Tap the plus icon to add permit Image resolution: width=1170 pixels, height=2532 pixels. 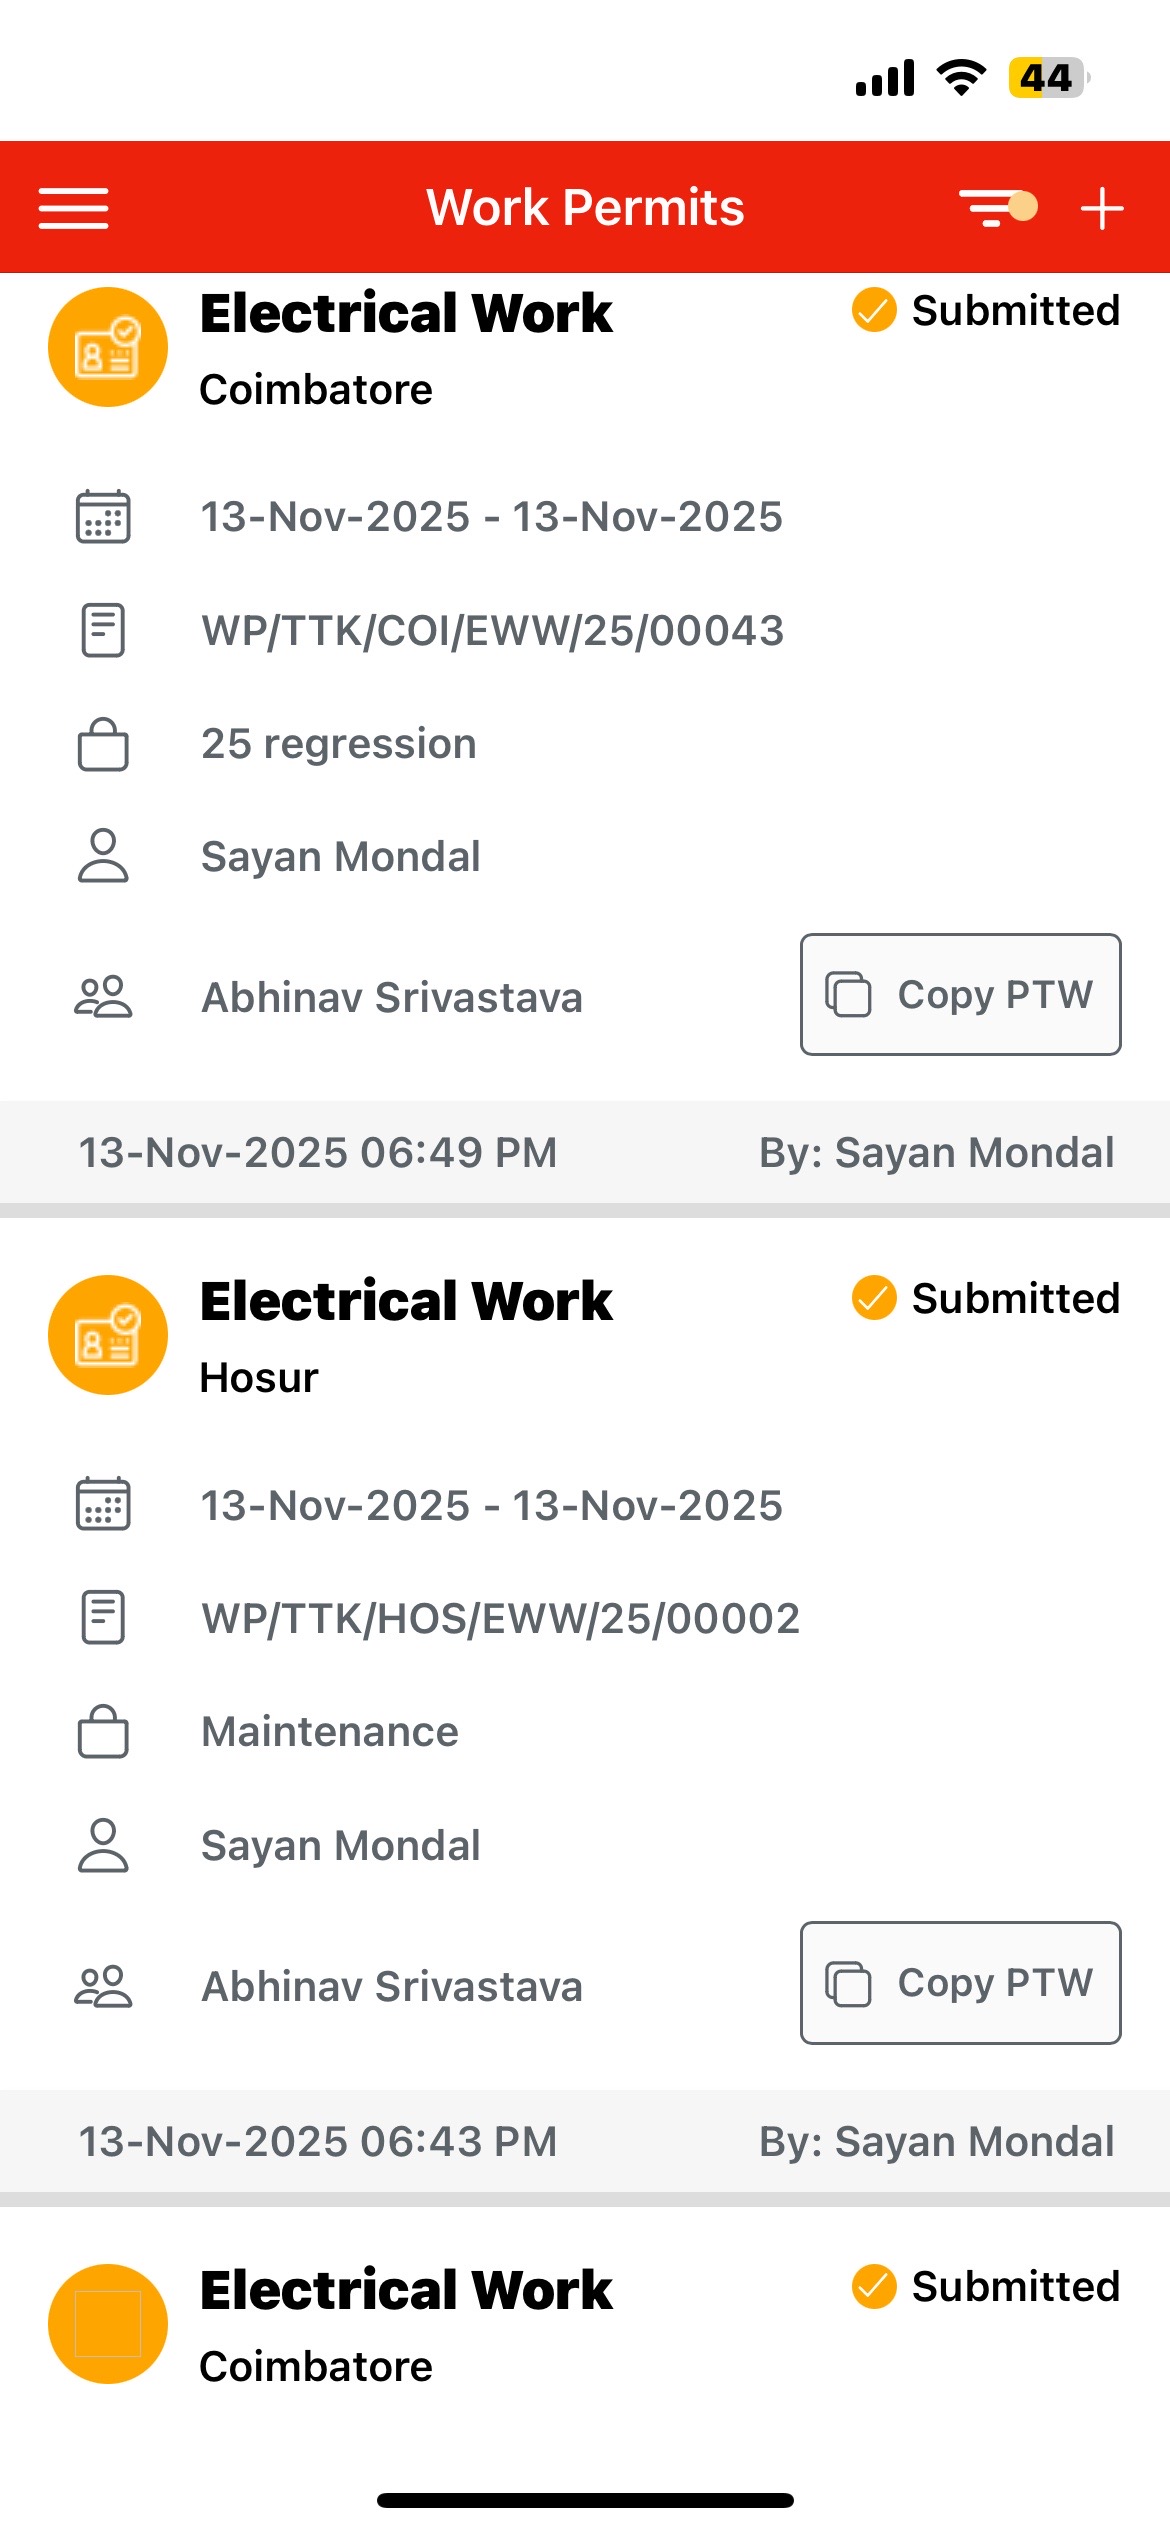(1102, 208)
